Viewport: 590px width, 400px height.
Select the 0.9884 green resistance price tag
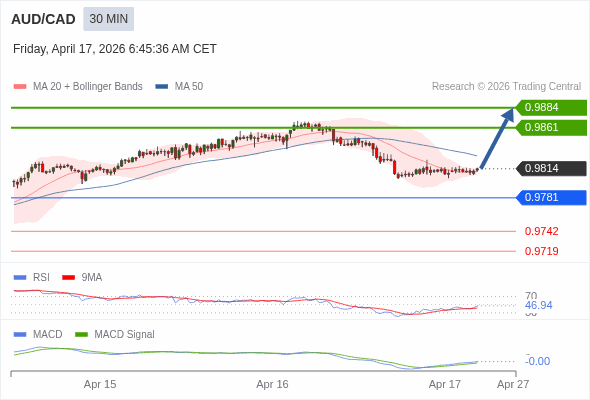[551, 108]
